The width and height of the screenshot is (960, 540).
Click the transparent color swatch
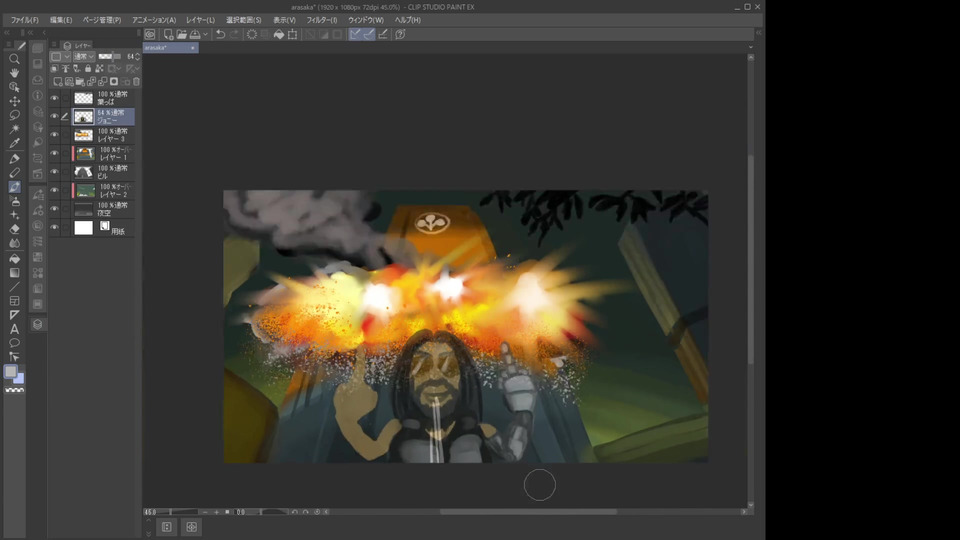[x=14, y=390]
